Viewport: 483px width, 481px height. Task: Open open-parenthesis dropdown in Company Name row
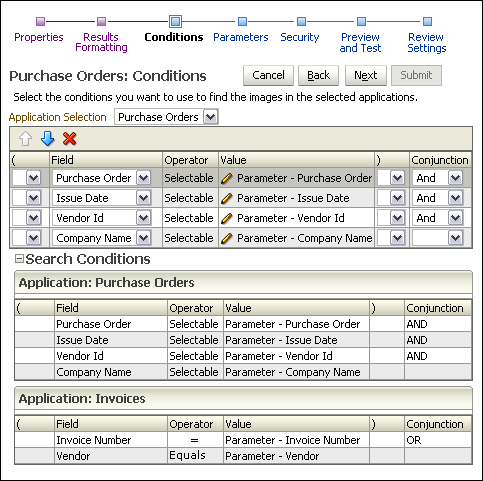pyautogui.click(x=34, y=238)
